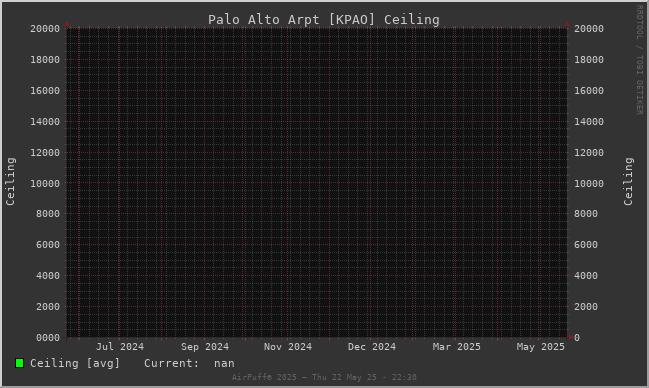Select the Mar 2025 axis label
649x388 pixels.
tap(457, 347)
